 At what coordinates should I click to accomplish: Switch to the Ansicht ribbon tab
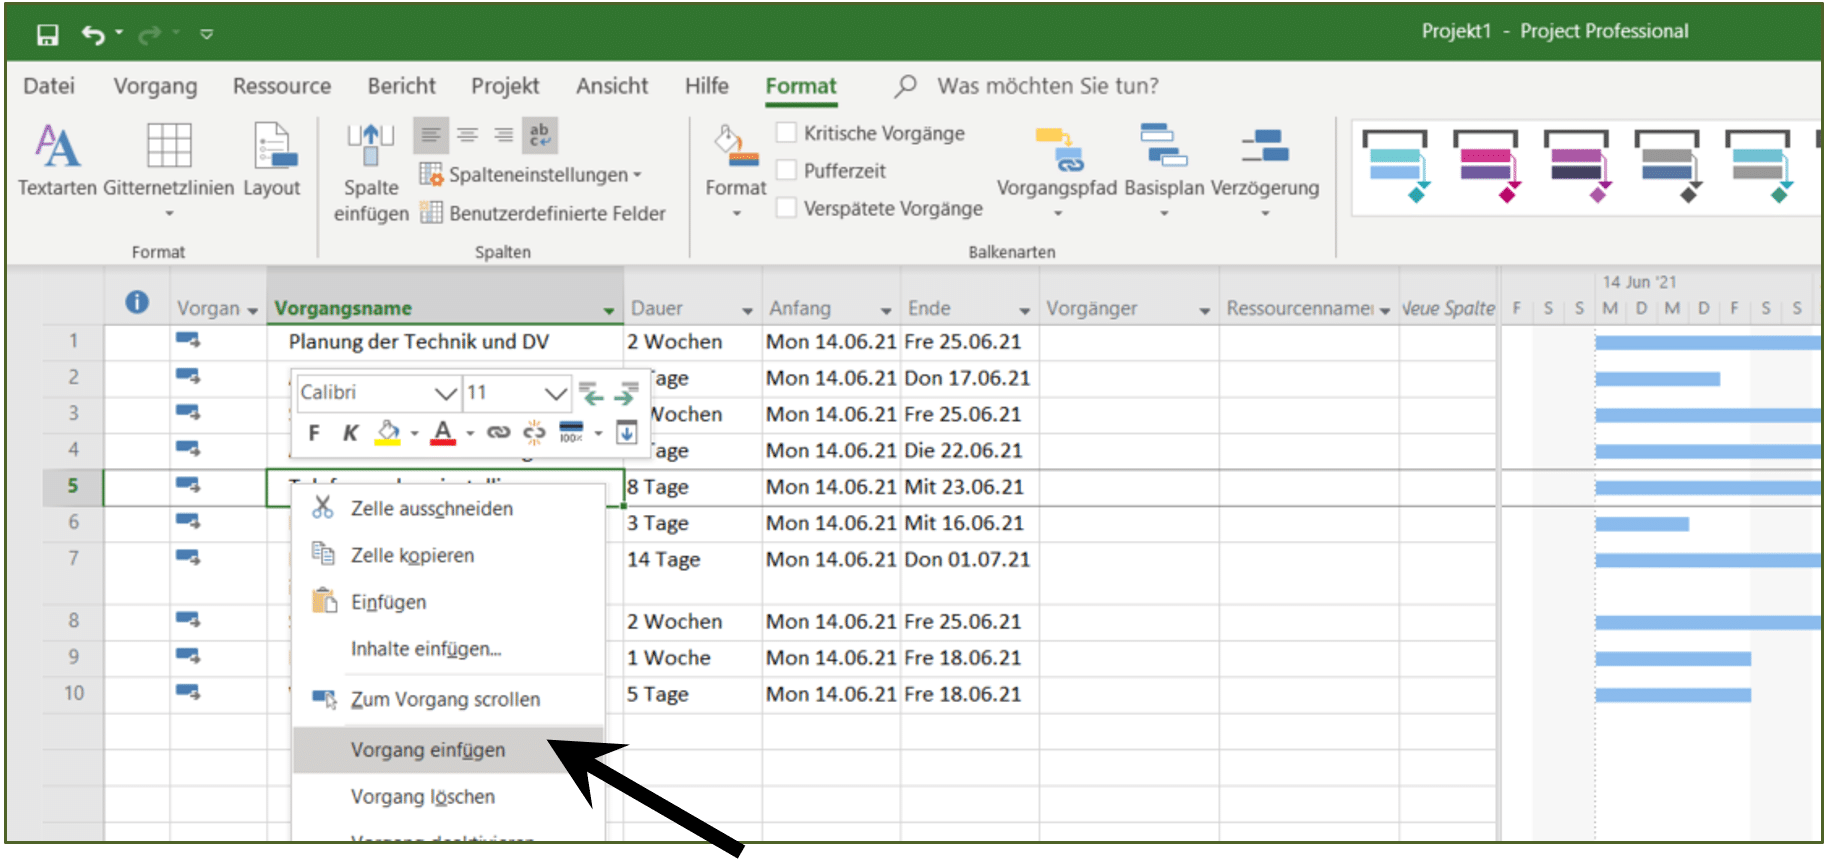point(612,86)
